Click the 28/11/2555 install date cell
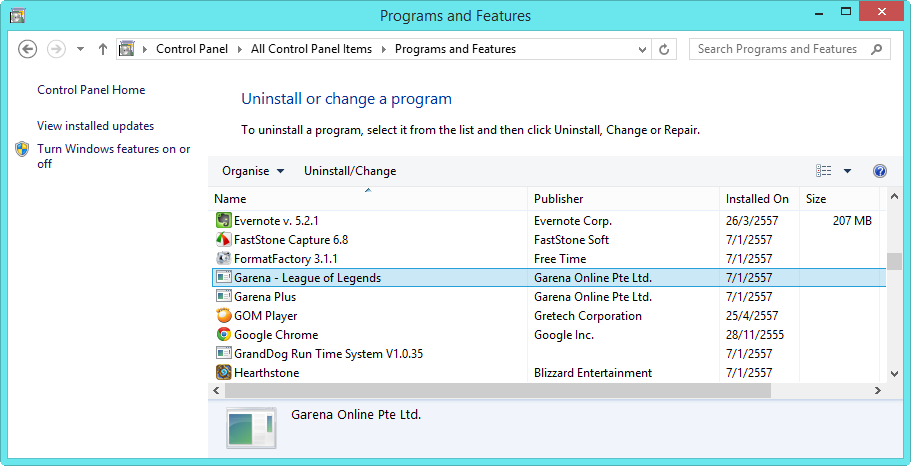The image size is (911, 466). pyautogui.click(x=755, y=335)
